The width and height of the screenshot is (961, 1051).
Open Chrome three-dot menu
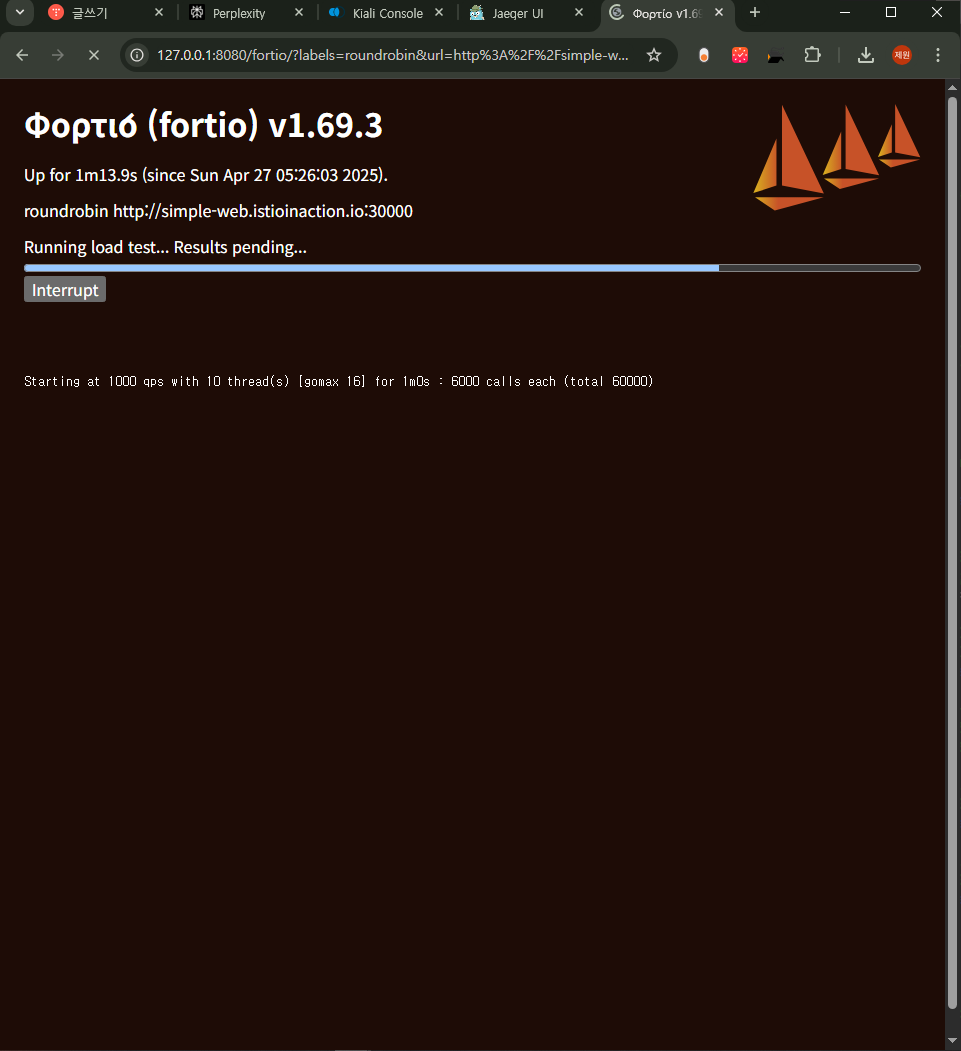[x=938, y=55]
